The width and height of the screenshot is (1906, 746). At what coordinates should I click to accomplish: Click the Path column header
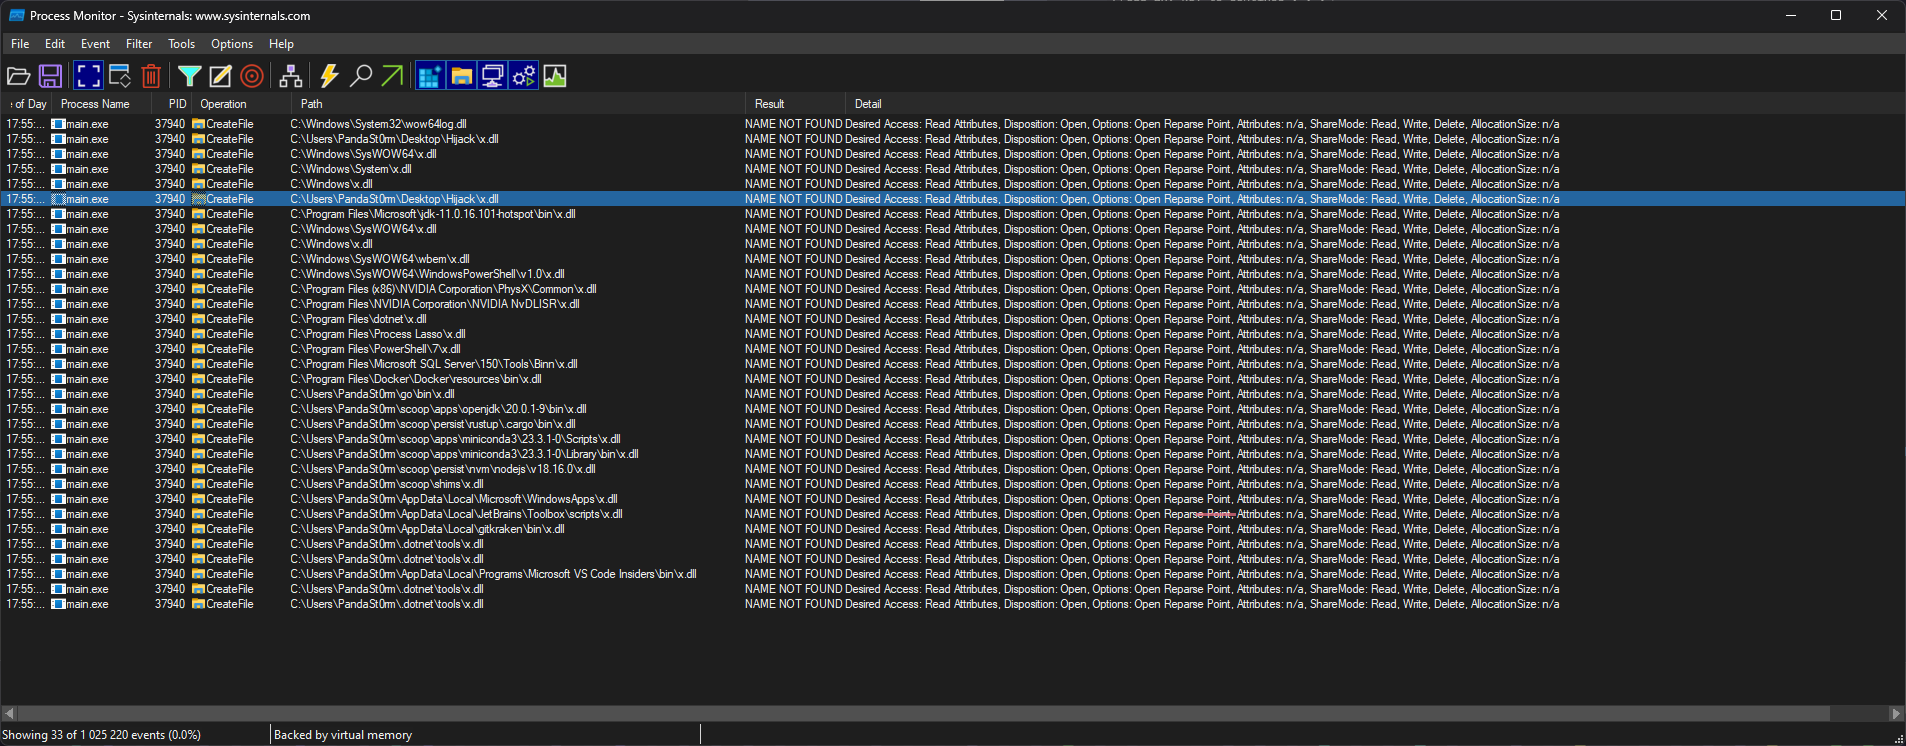pos(518,104)
